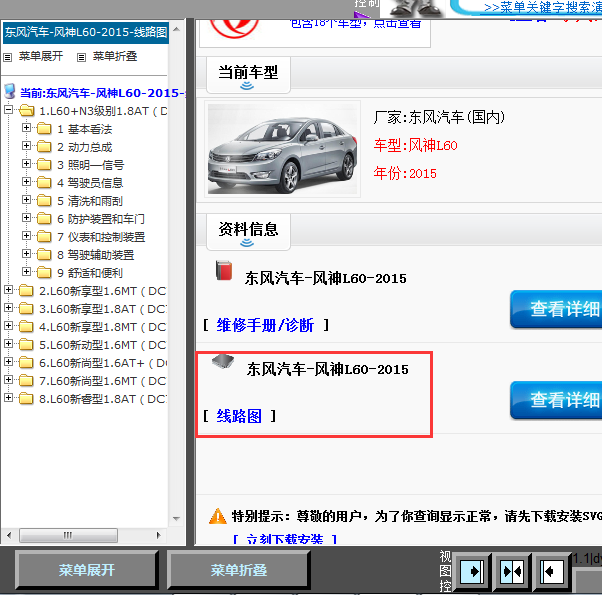Click the view control center-split icon
The height and width of the screenshot is (595, 602).
coord(512,572)
